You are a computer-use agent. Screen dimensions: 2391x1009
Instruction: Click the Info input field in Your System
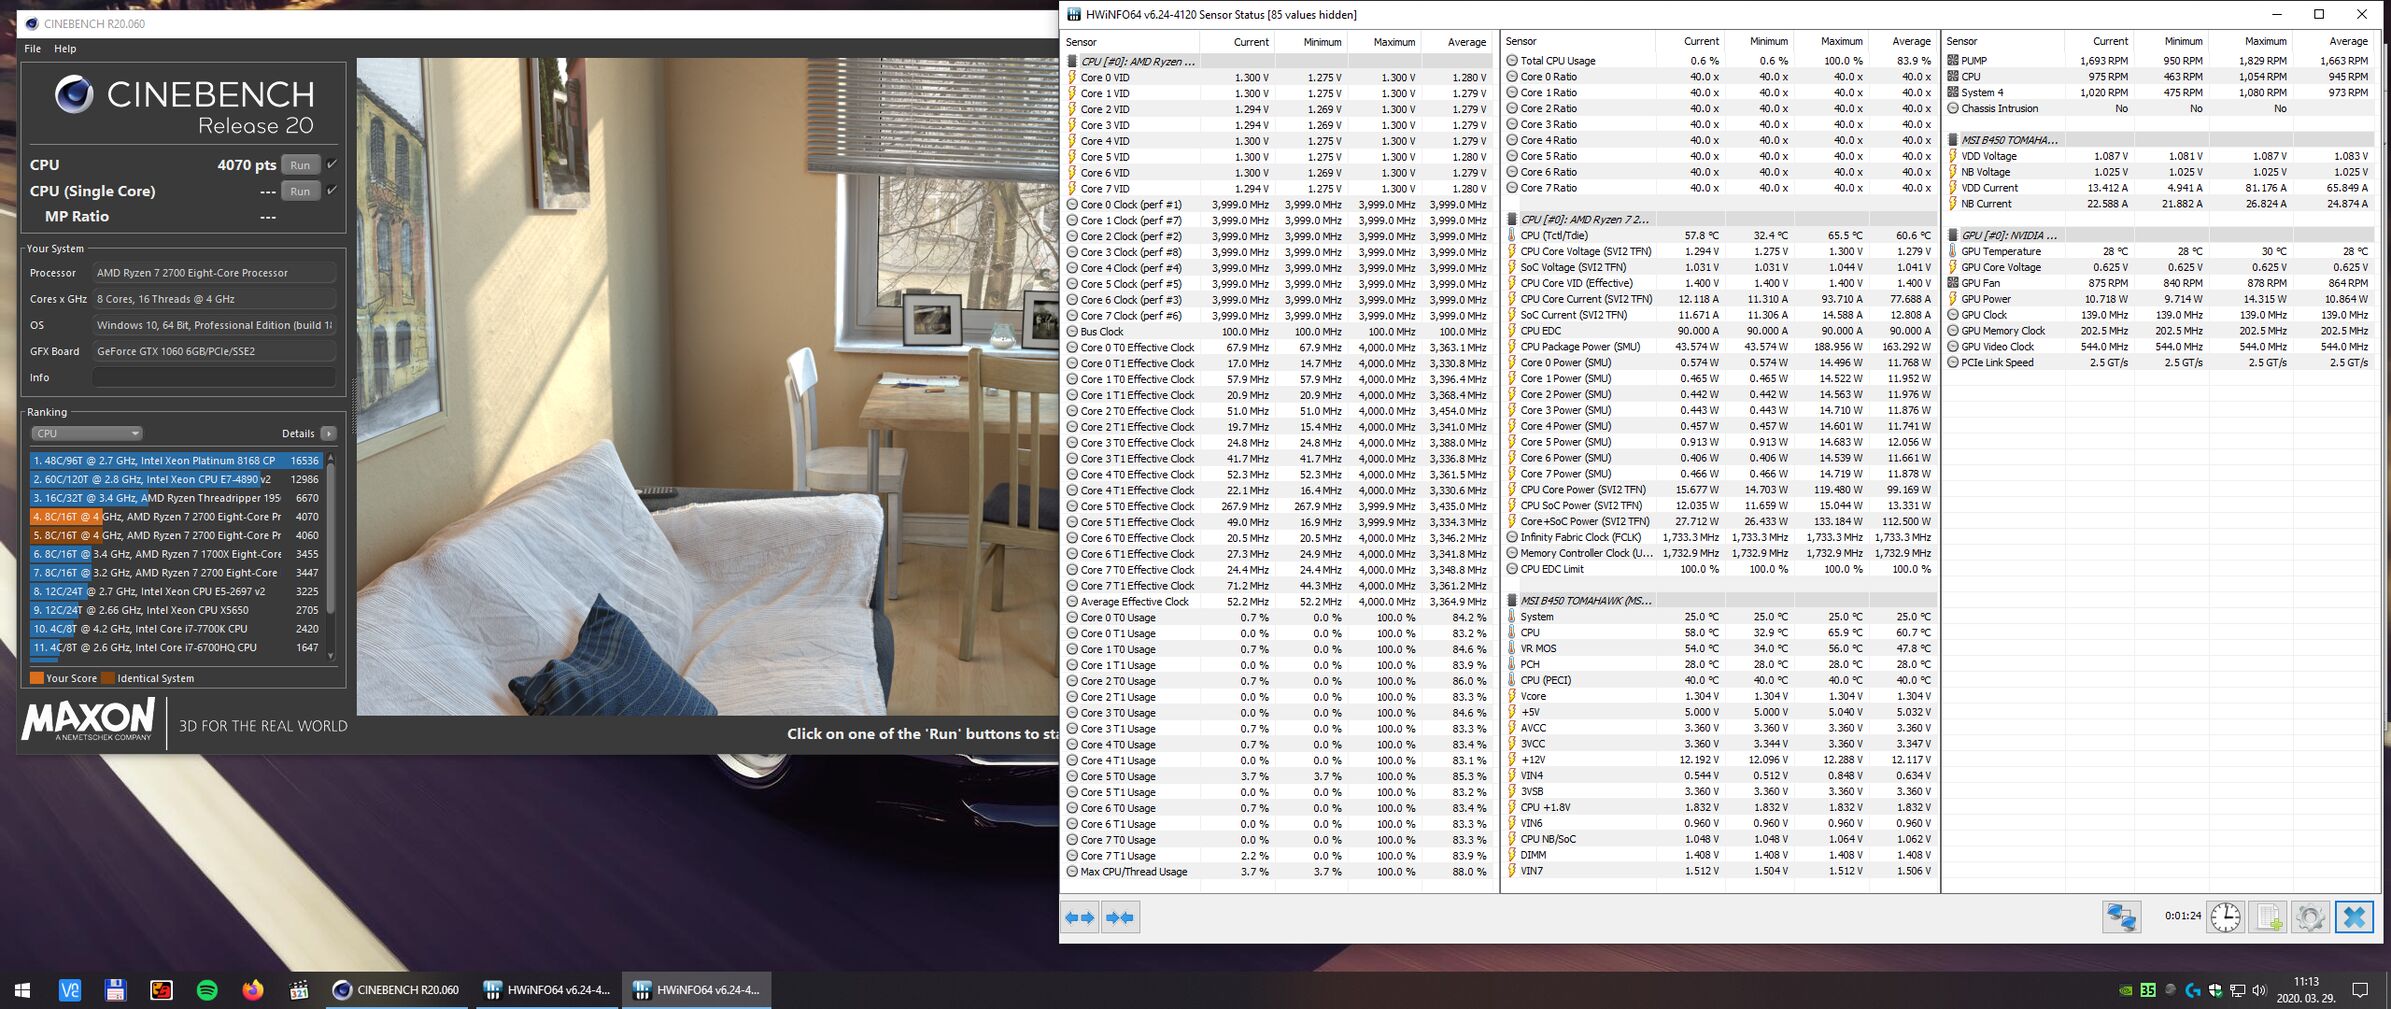coord(214,377)
